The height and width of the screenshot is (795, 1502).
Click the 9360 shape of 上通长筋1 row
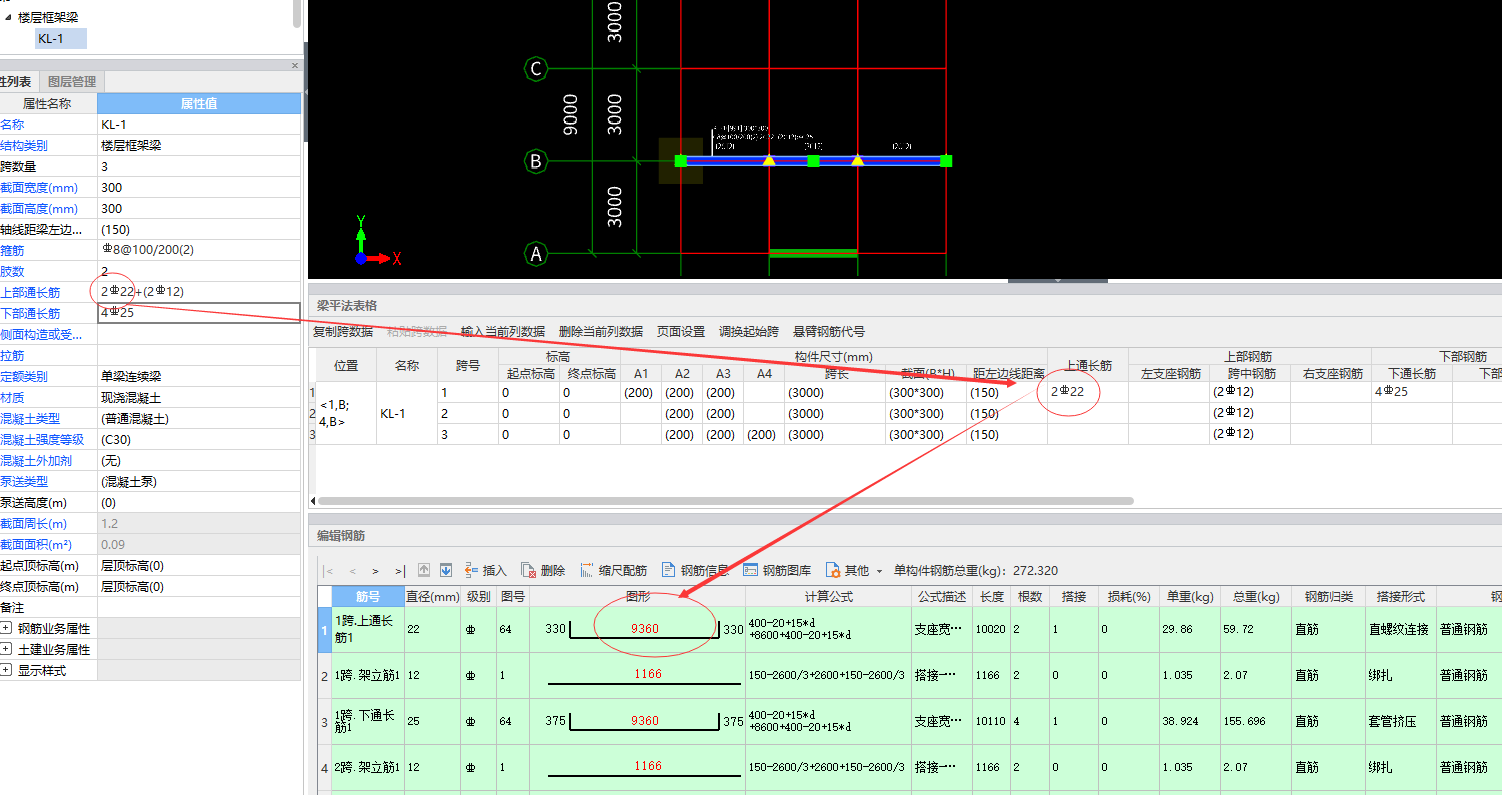(x=644, y=630)
